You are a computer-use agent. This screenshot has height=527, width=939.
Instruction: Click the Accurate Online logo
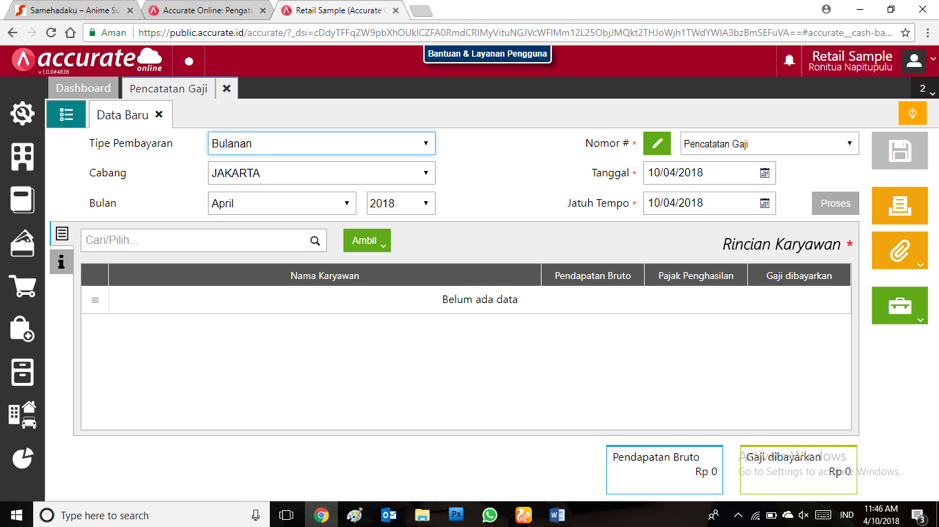[x=87, y=60]
